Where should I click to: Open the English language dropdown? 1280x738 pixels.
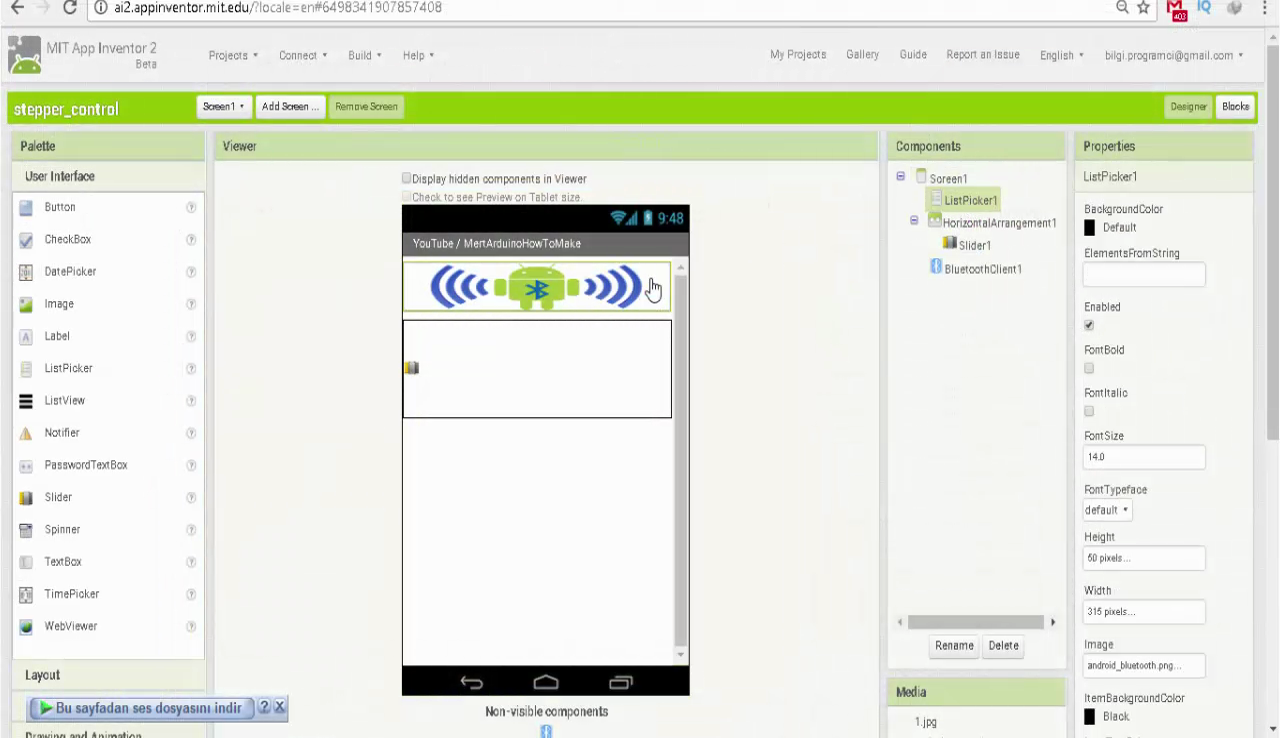[x=1062, y=56]
